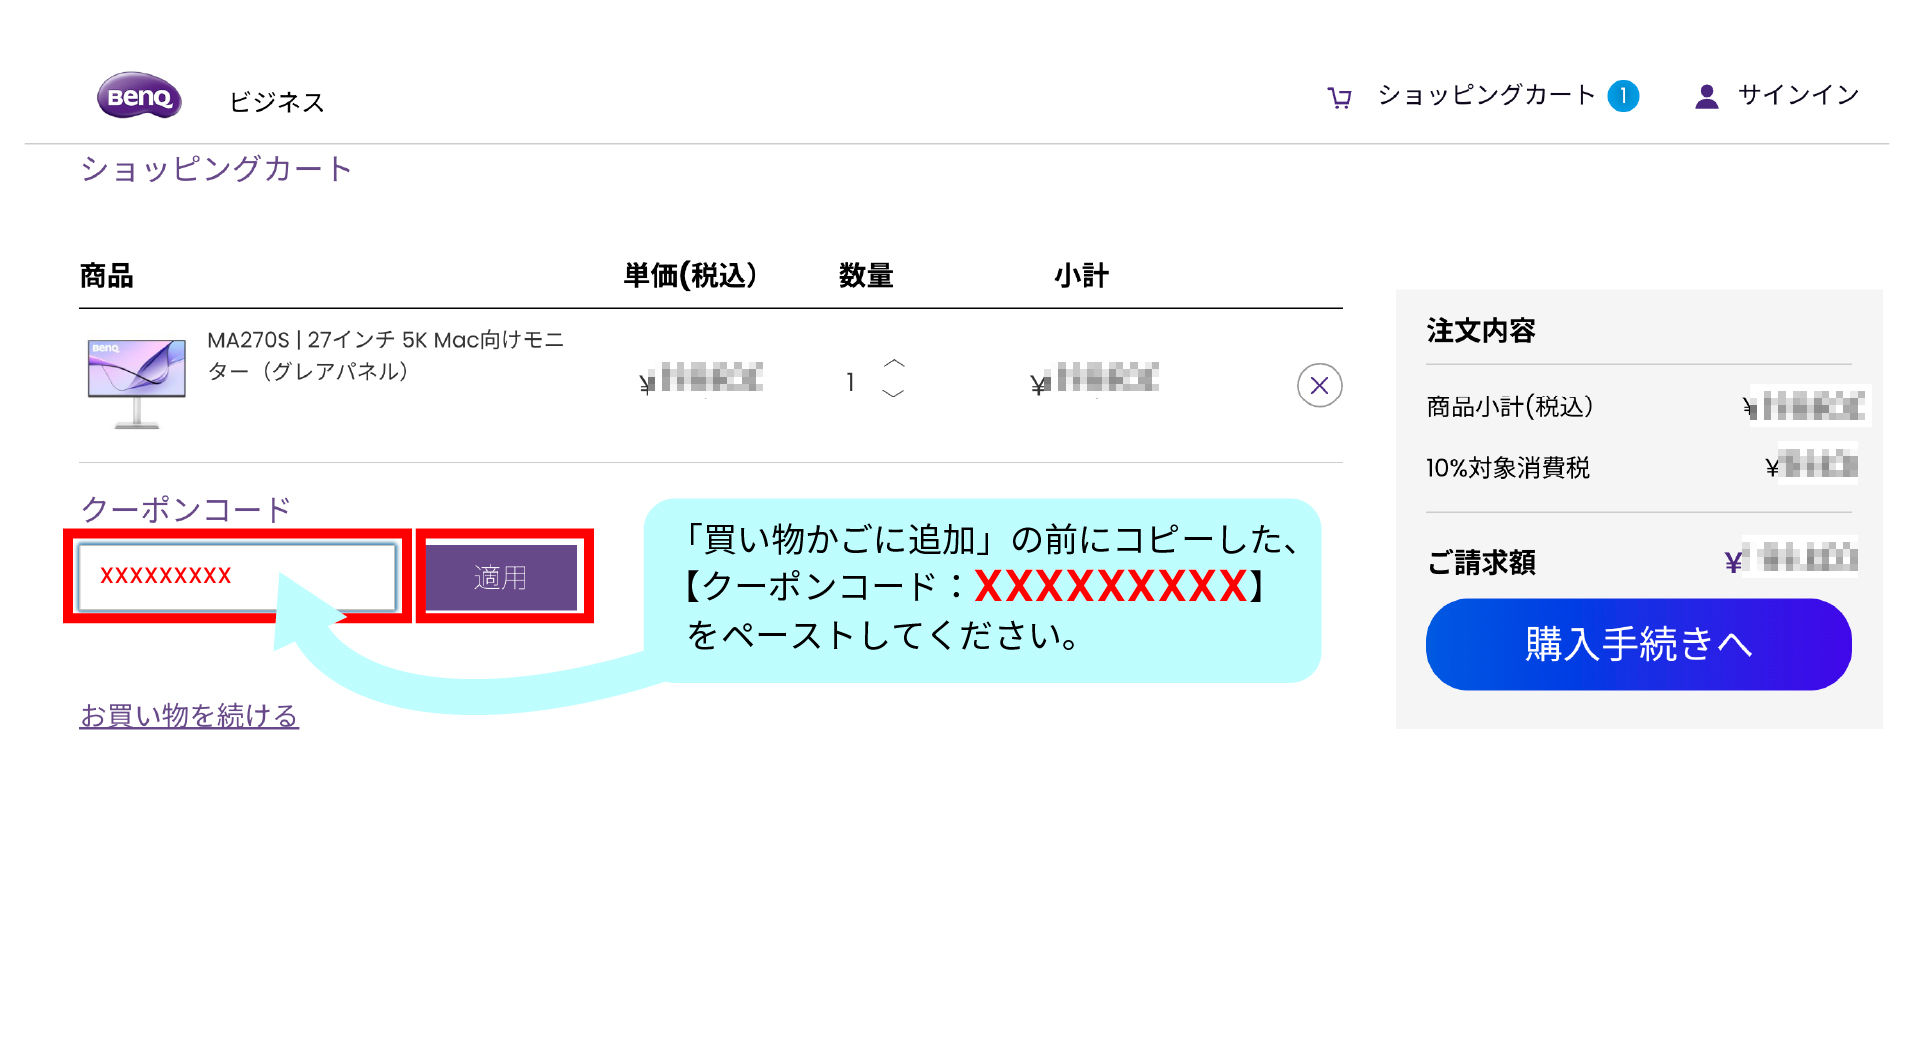Click the cart item count badge

(1623, 96)
